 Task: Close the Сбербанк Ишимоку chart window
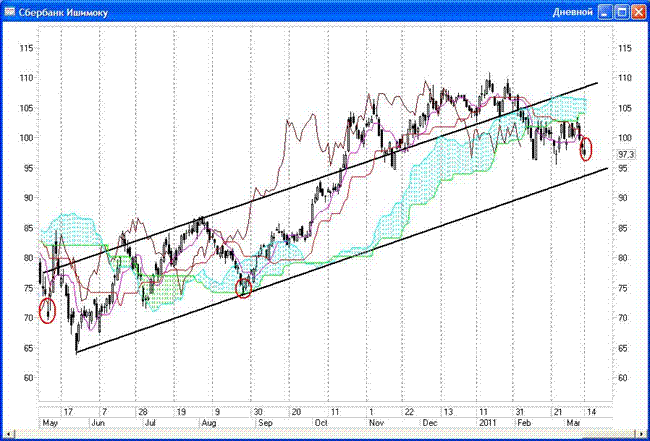(x=637, y=12)
